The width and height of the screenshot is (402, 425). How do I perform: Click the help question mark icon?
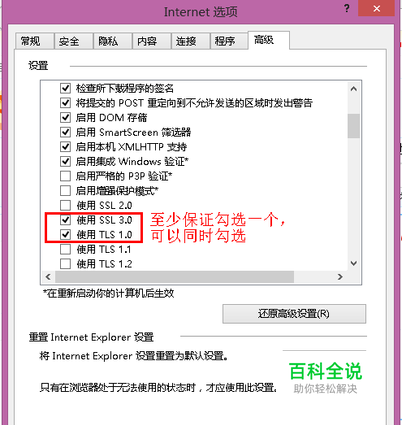tap(347, 8)
